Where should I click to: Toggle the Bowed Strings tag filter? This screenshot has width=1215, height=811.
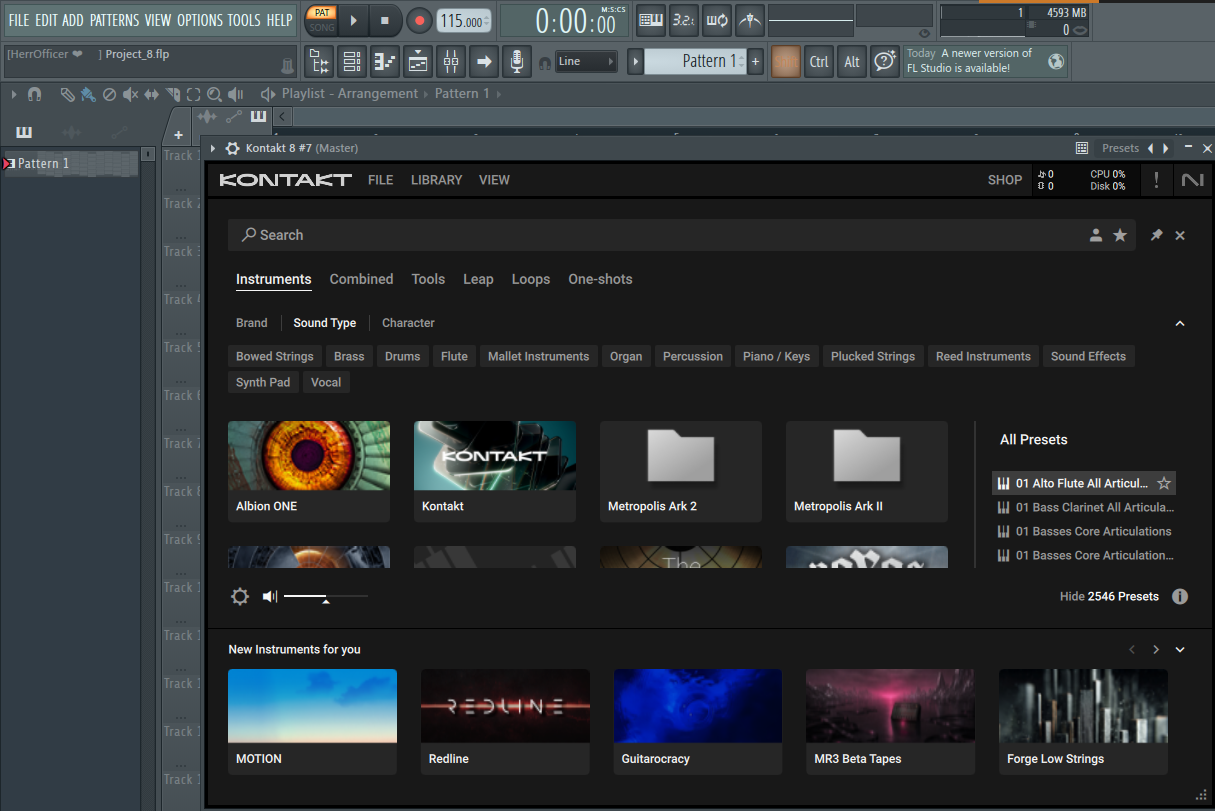[x=275, y=356]
